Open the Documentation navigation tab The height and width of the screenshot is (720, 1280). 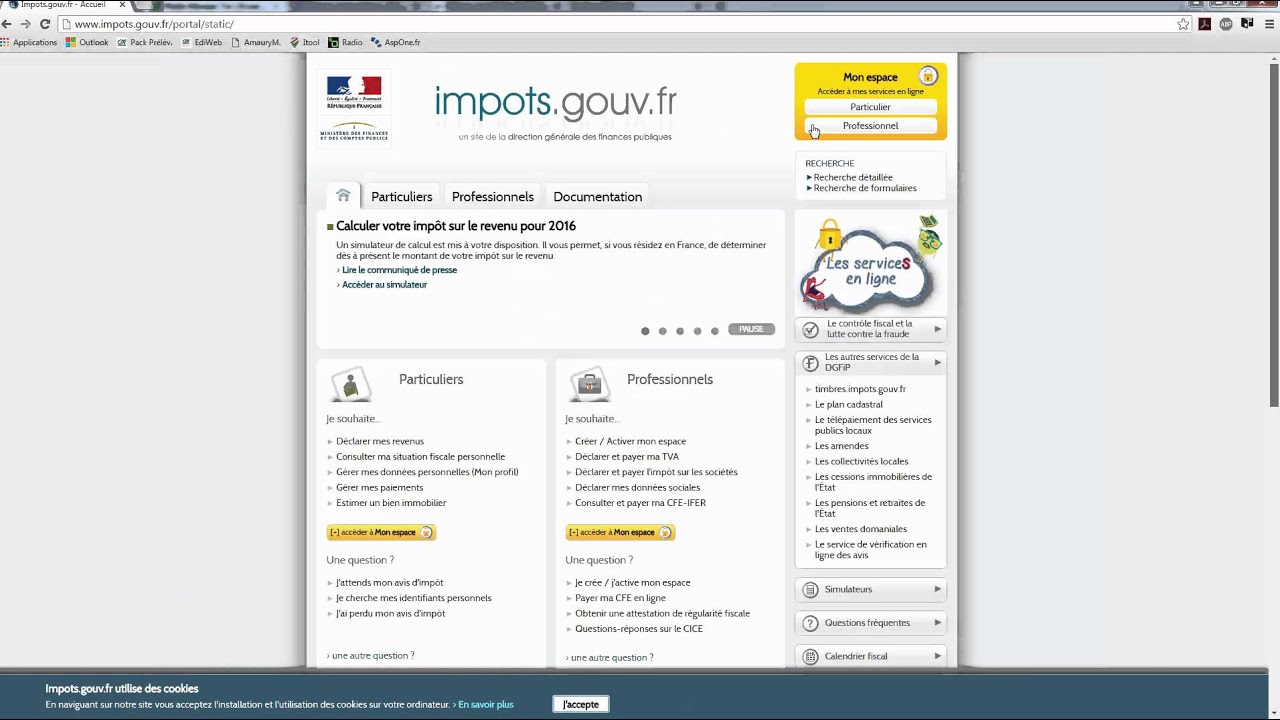tap(597, 197)
